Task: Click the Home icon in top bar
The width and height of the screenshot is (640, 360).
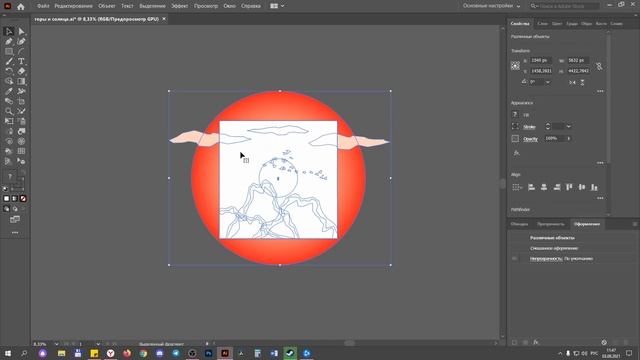Action: pyautogui.click(x=20, y=6)
